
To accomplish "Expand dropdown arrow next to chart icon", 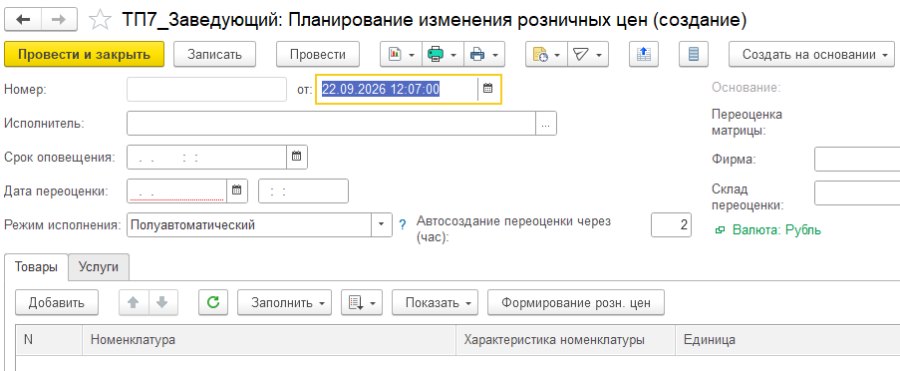I will tap(412, 55).
